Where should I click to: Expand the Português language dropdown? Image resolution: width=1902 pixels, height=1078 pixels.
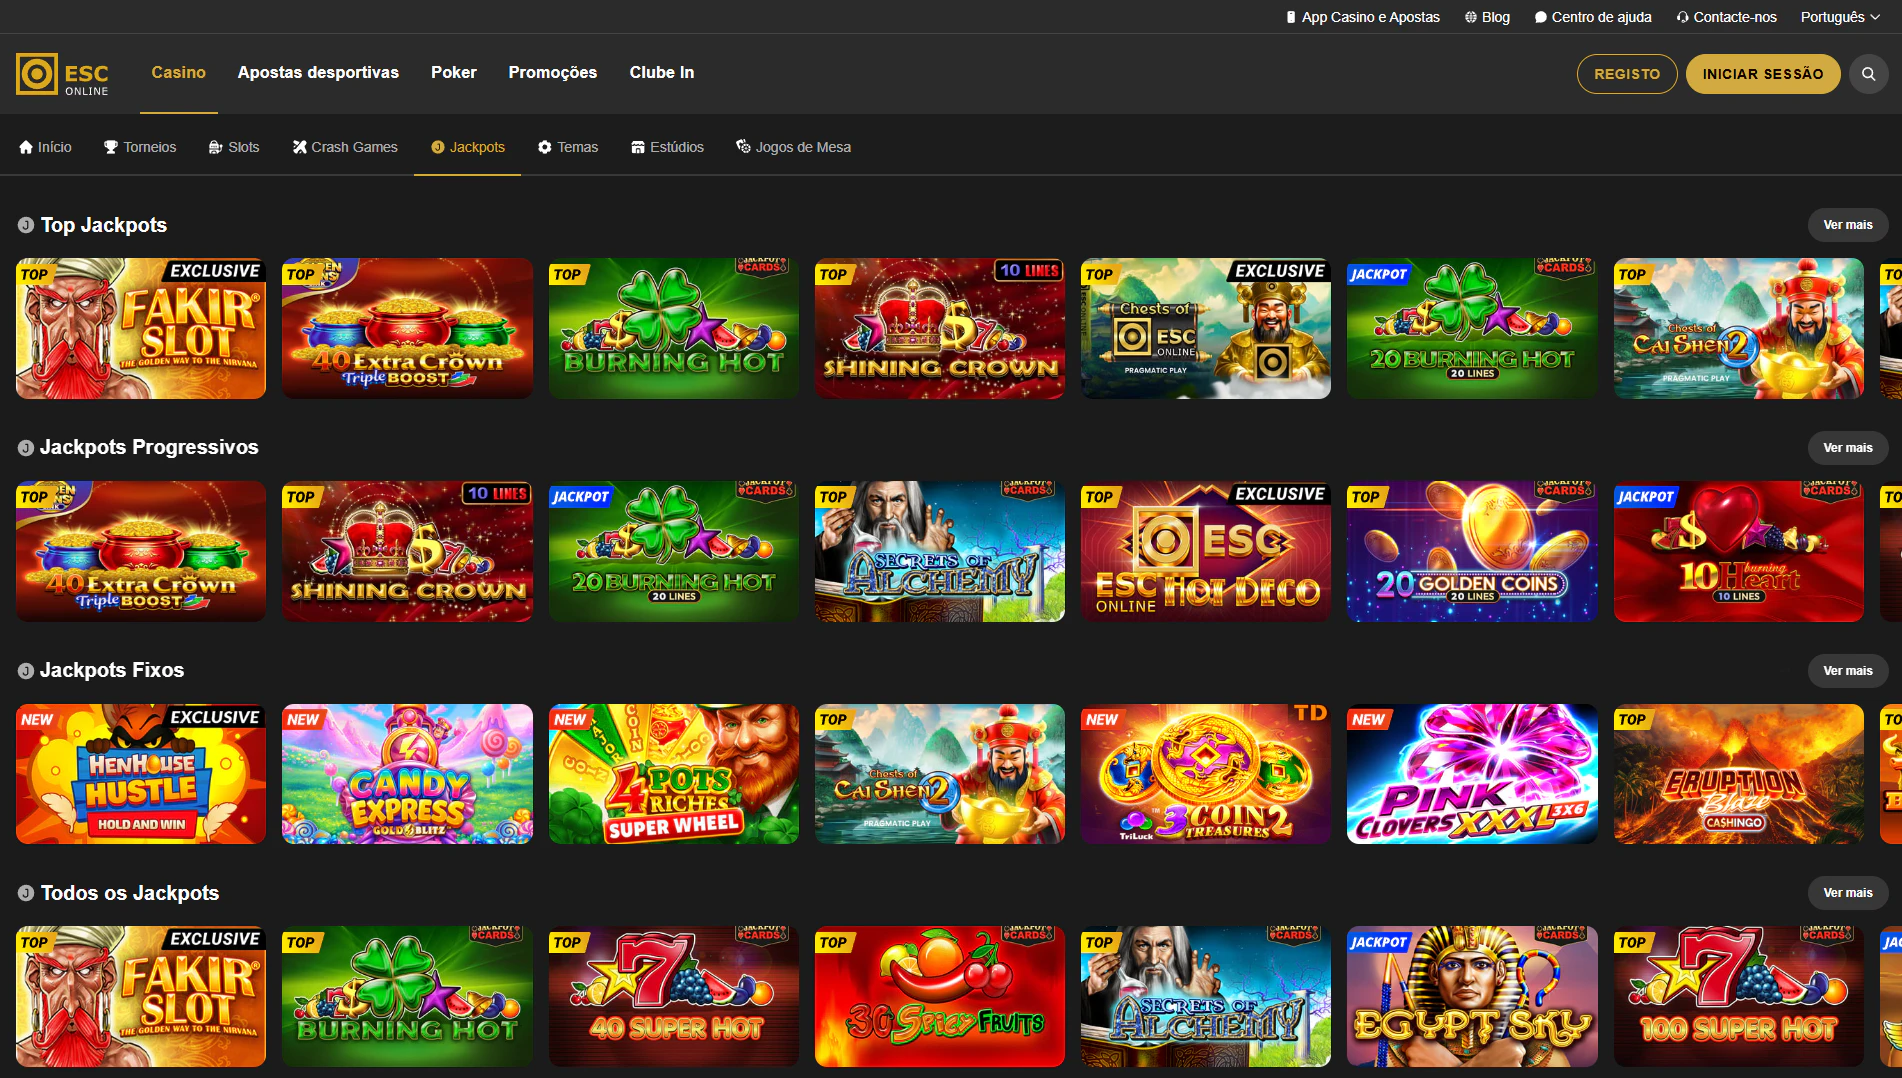(x=1840, y=17)
